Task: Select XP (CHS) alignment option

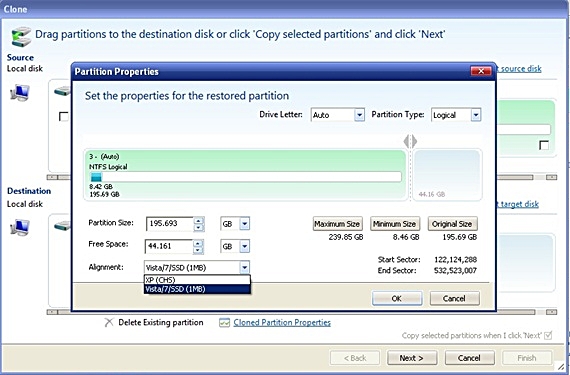Action: [197, 280]
